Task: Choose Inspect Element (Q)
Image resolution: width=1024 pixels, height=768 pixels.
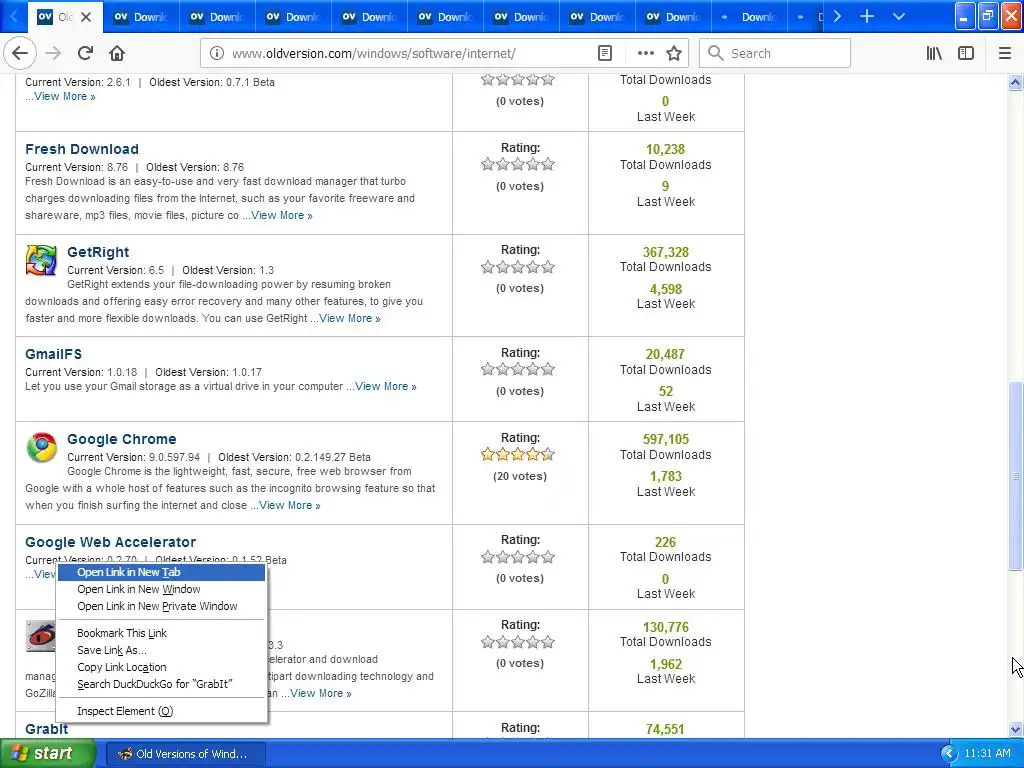Action: [161, 711]
